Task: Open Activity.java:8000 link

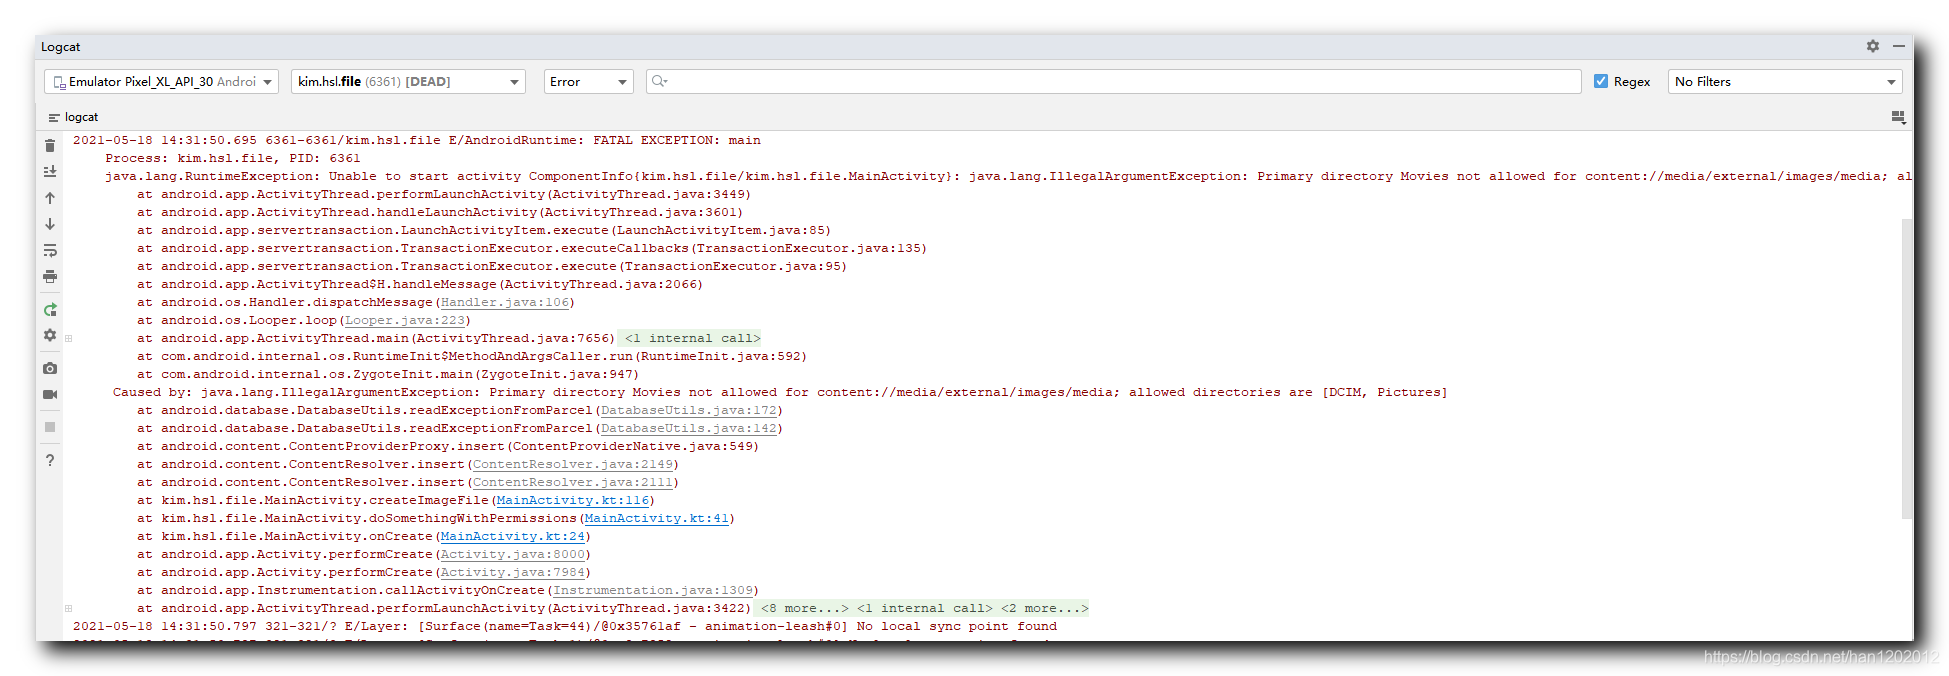Action: coord(513,554)
